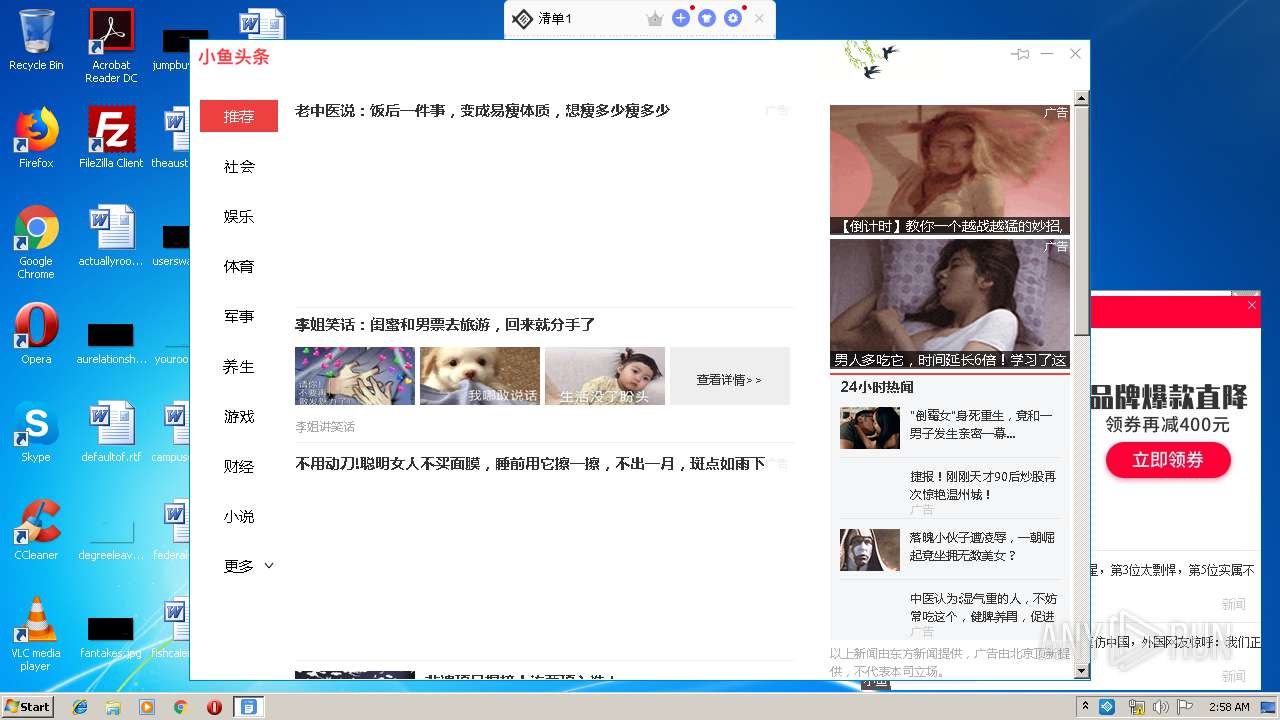Click the 查看详情 button
This screenshot has height=720, width=1280.
pyautogui.click(x=729, y=376)
